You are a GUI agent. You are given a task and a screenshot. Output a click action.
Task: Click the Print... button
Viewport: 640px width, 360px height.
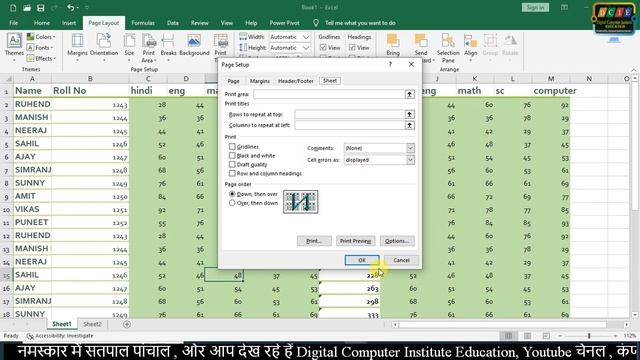[x=314, y=241]
